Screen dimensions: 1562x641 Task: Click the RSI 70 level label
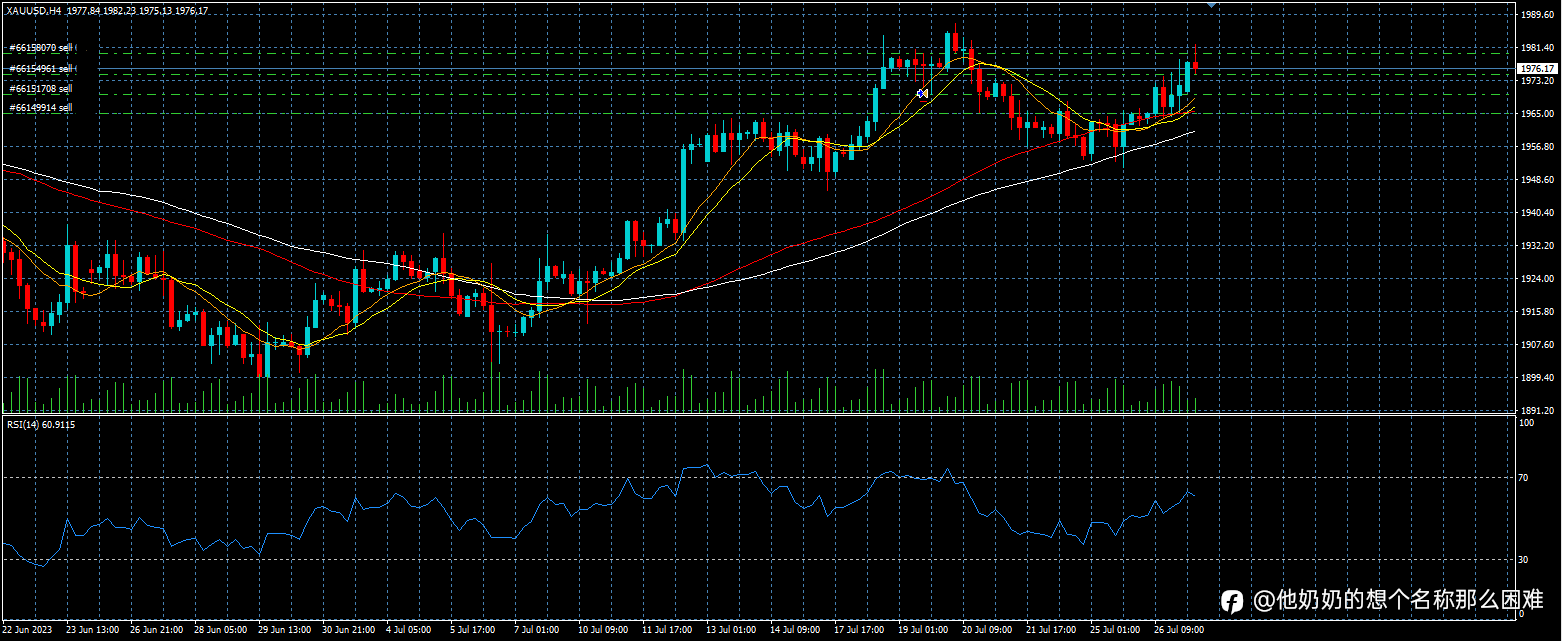[x=1525, y=478]
